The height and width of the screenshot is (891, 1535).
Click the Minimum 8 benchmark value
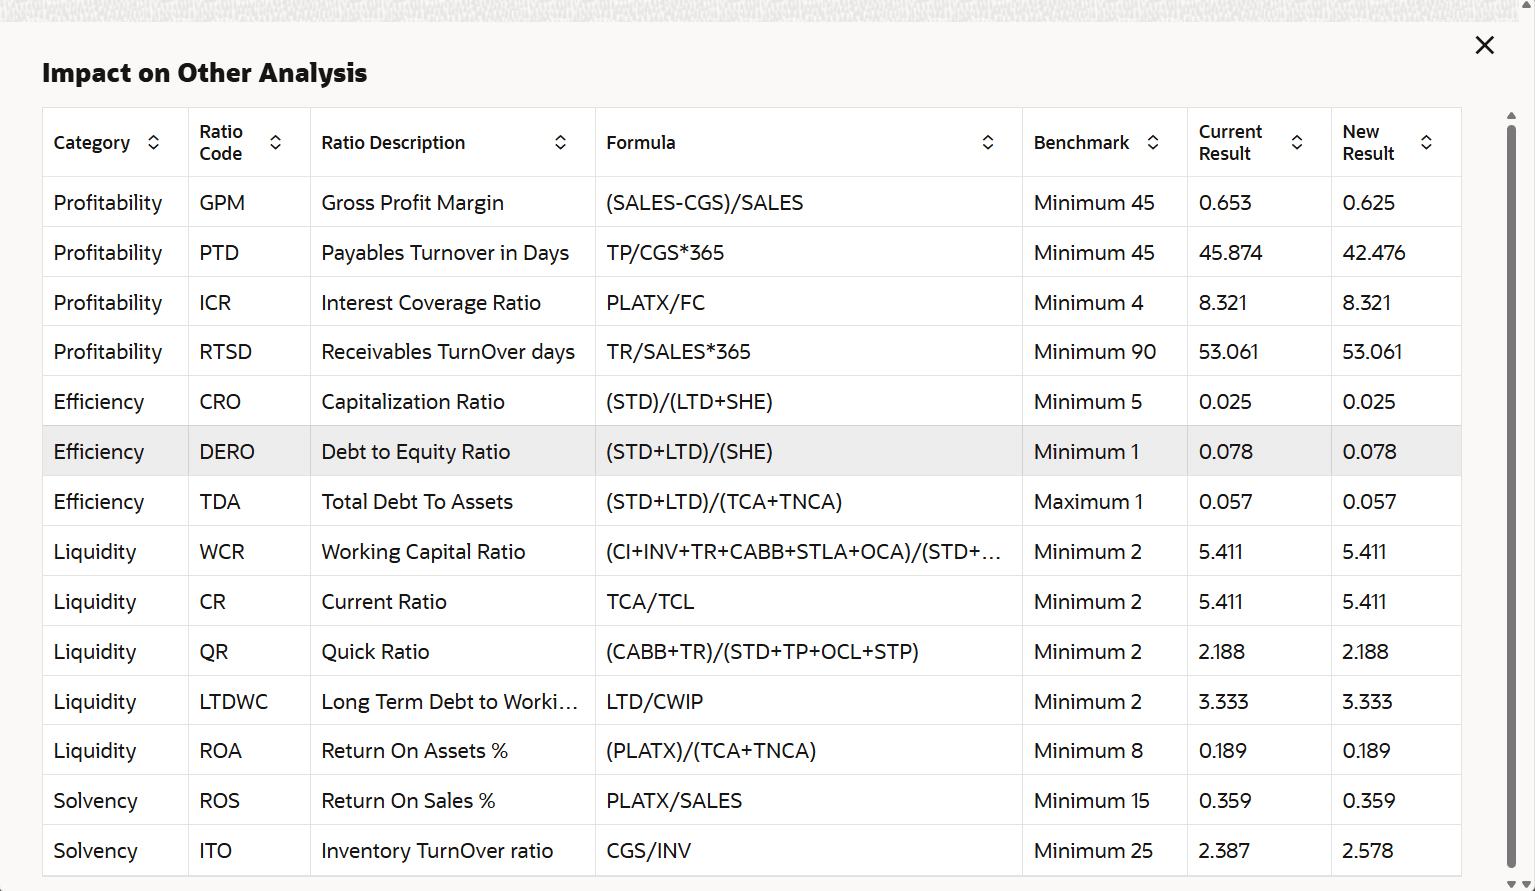tap(1089, 751)
